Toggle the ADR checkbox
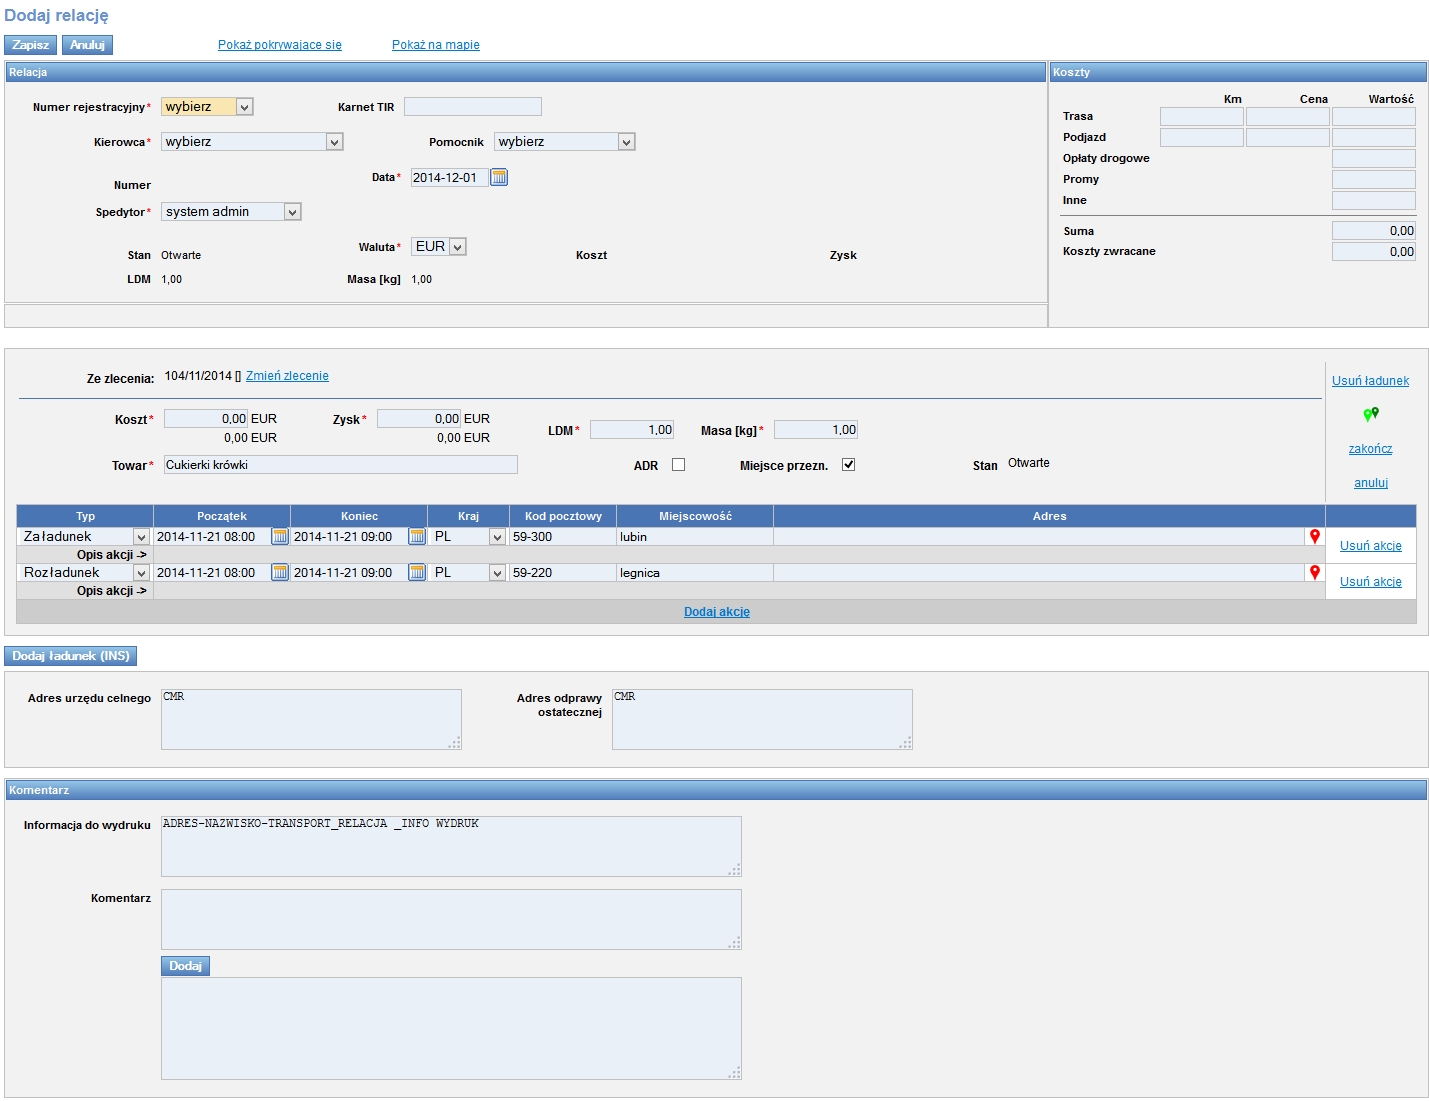Image resolution: width=1429 pixels, height=1101 pixels. pos(679,465)
